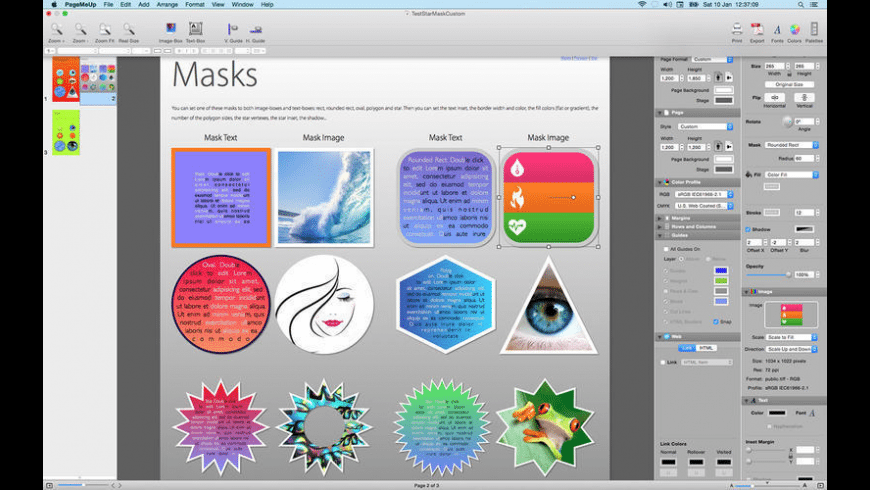Toggle the Shadow checkbox

(x=750, y=229)
